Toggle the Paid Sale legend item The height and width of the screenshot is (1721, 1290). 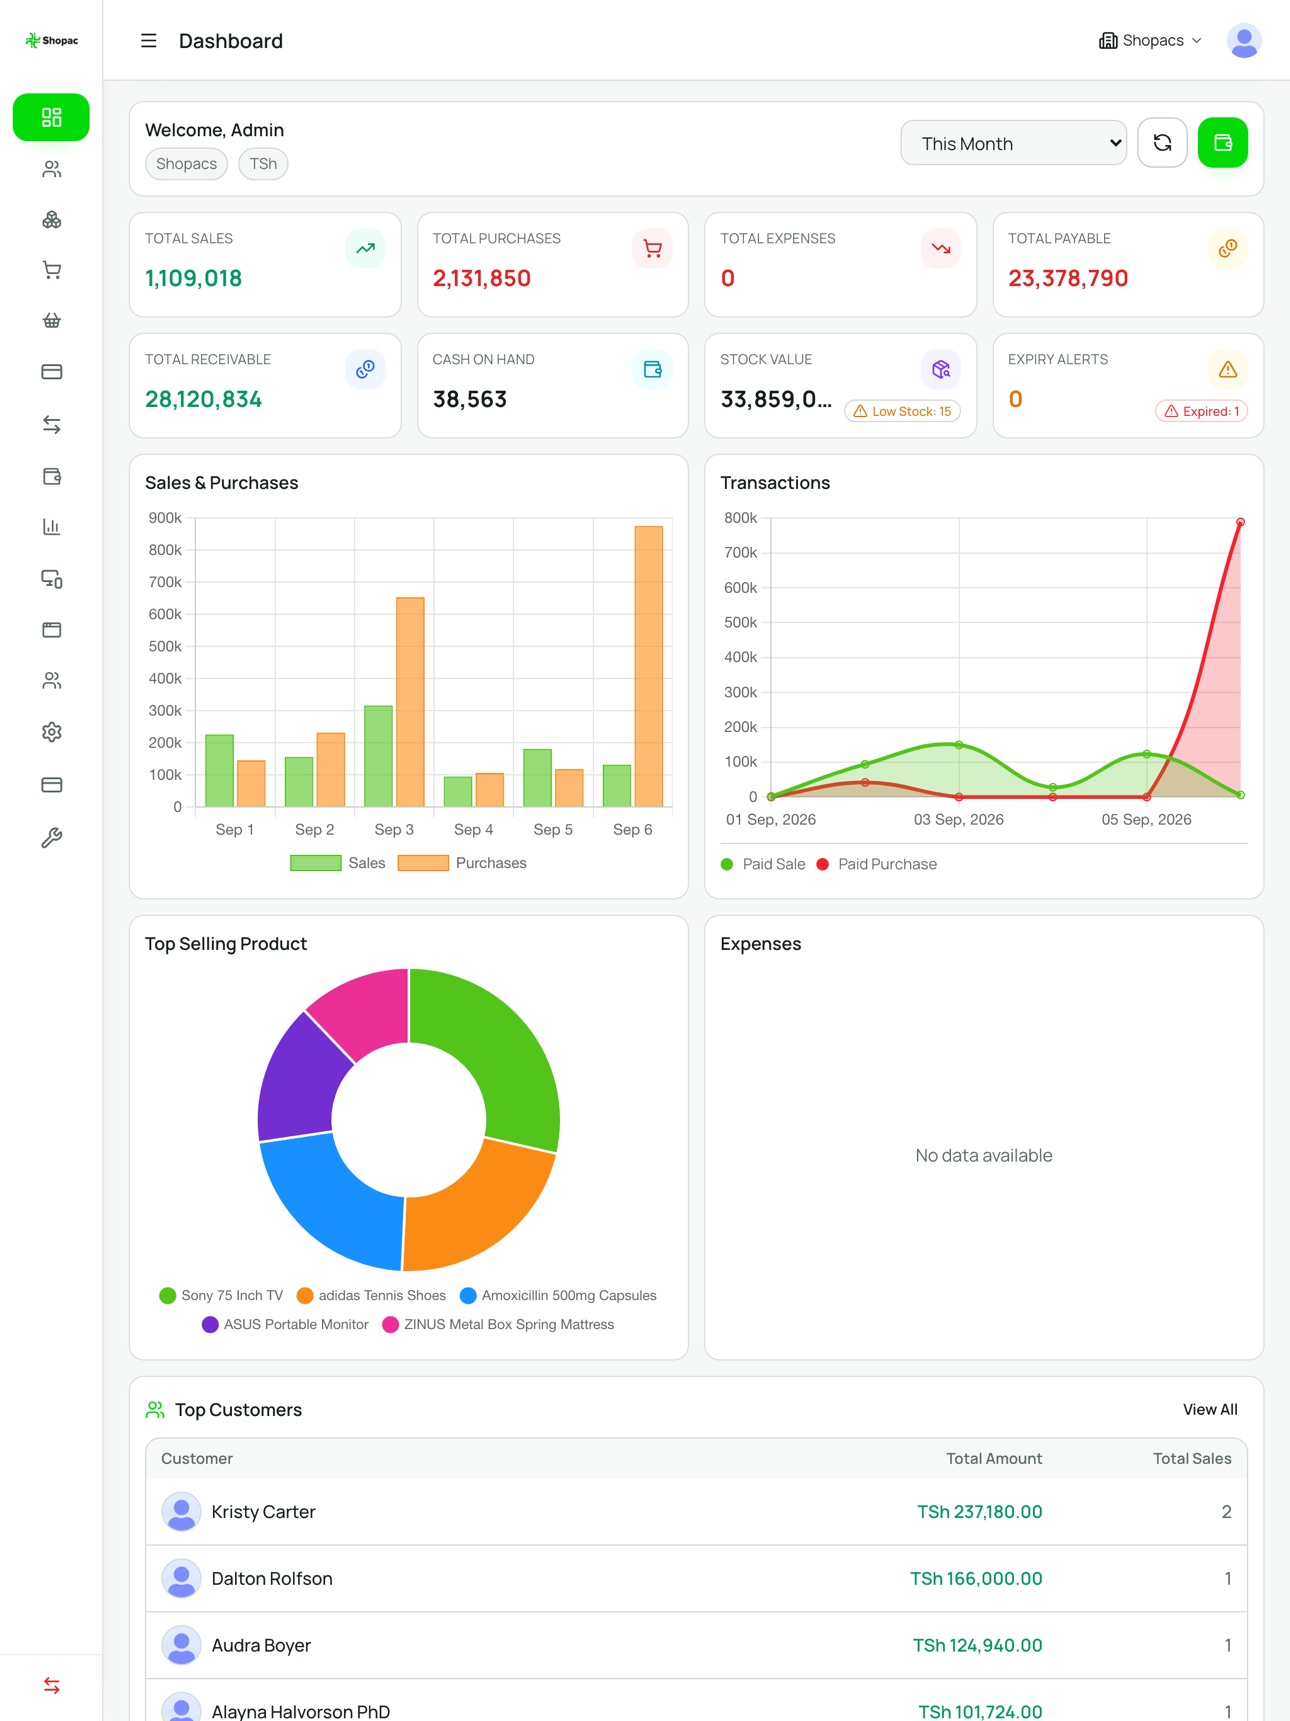763,864
